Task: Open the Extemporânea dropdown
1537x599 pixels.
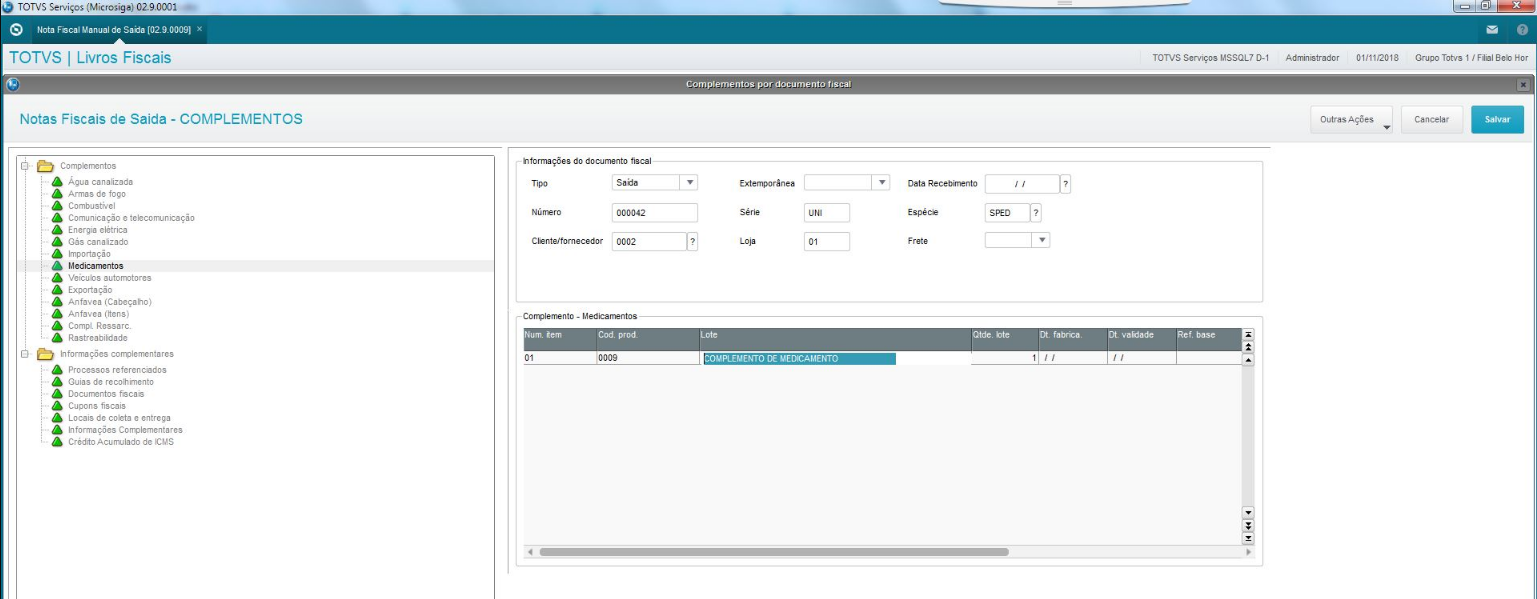Action: pos(881,183)
